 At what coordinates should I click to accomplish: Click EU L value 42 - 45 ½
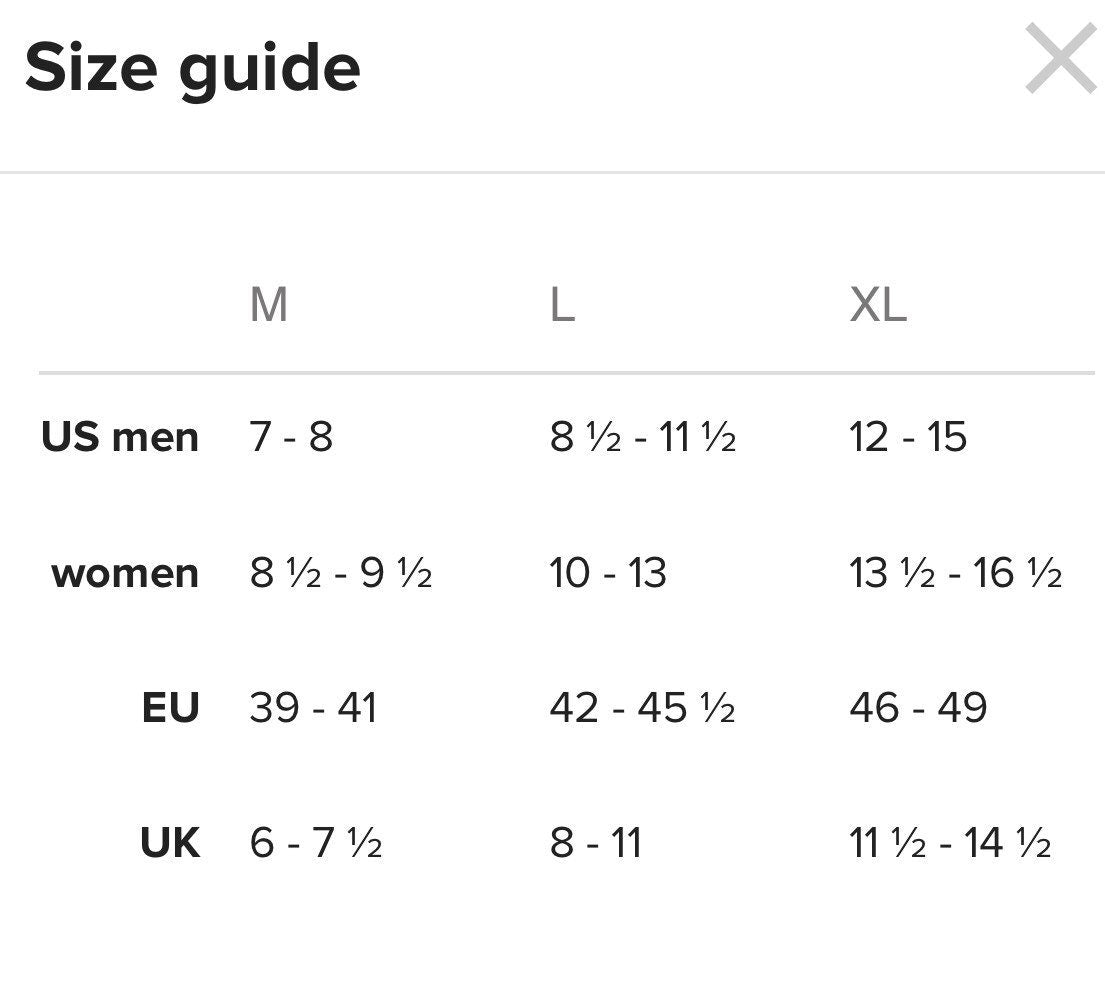pyautogui.click(x=643, y=707)
